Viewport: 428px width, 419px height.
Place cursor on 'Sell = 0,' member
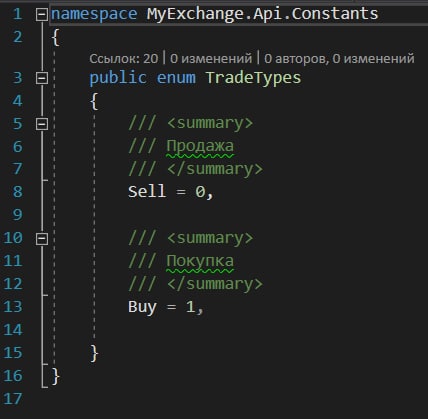point(171,192)
